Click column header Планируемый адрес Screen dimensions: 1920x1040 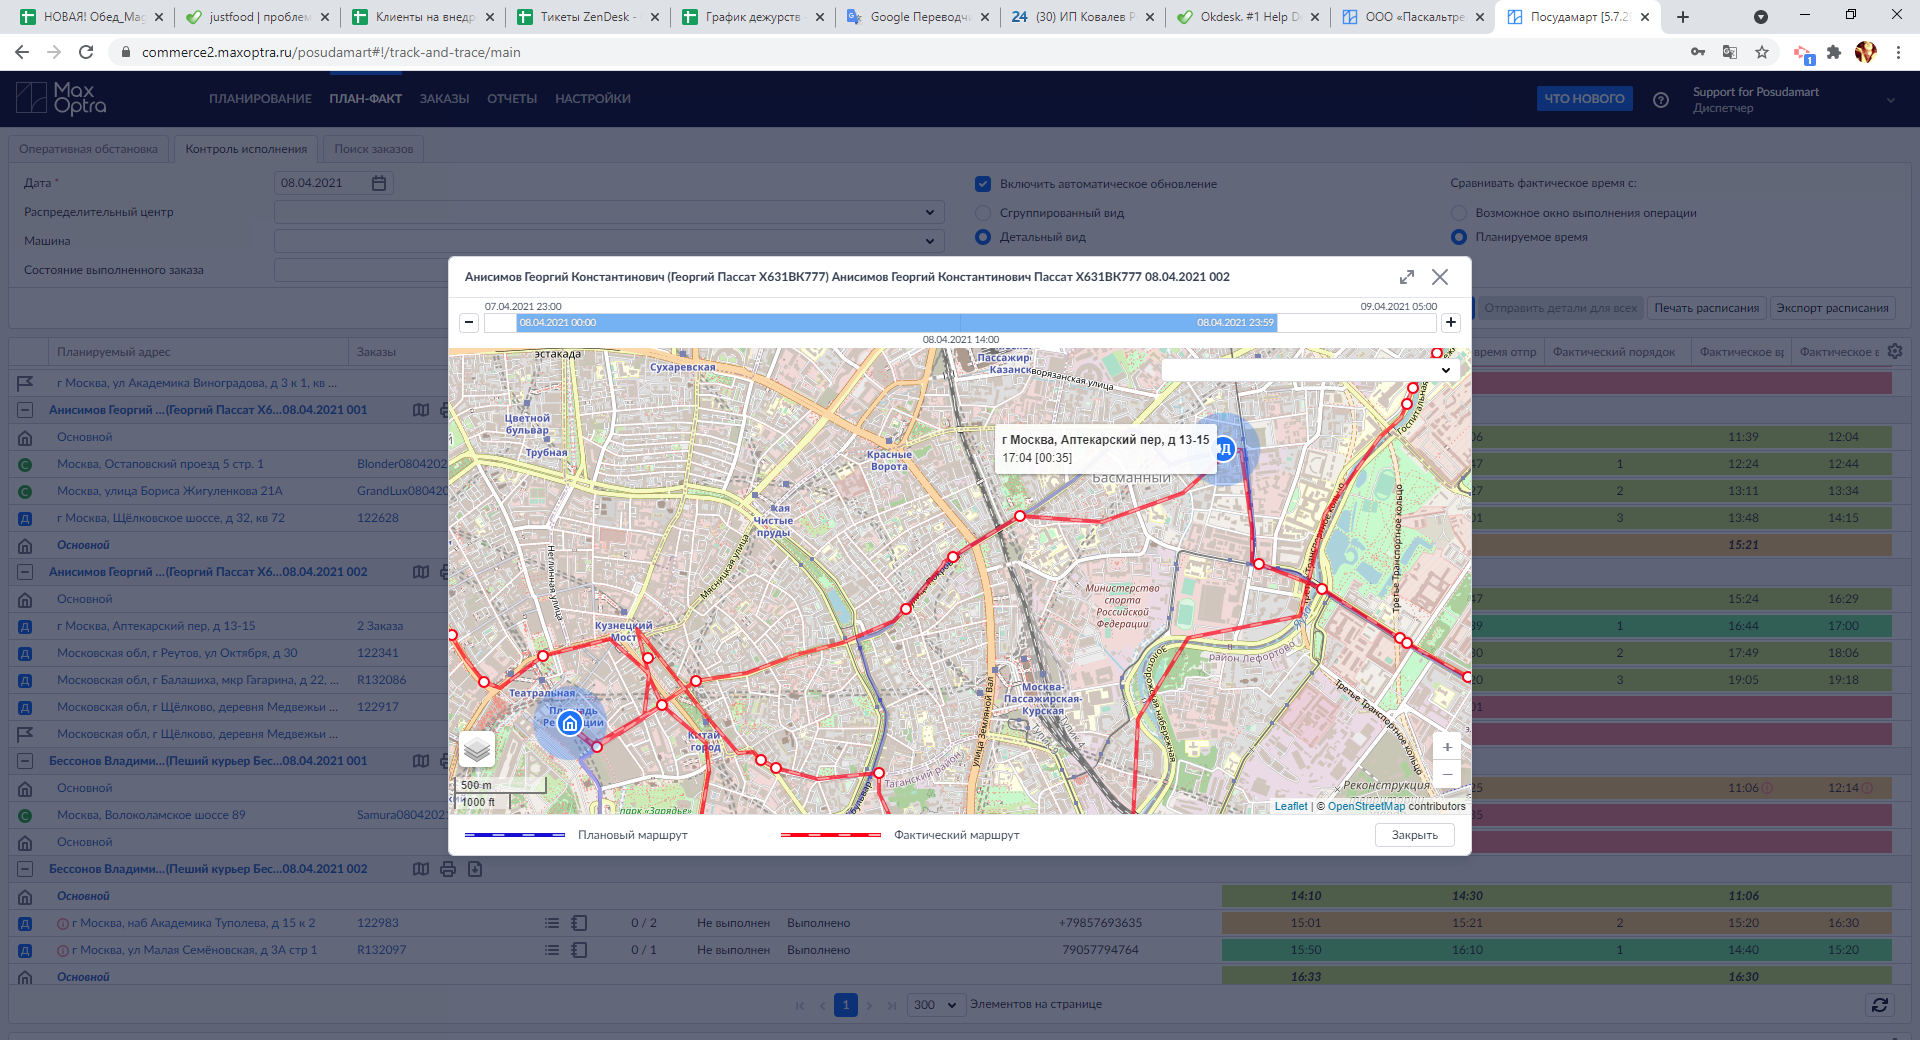point(113,352)
